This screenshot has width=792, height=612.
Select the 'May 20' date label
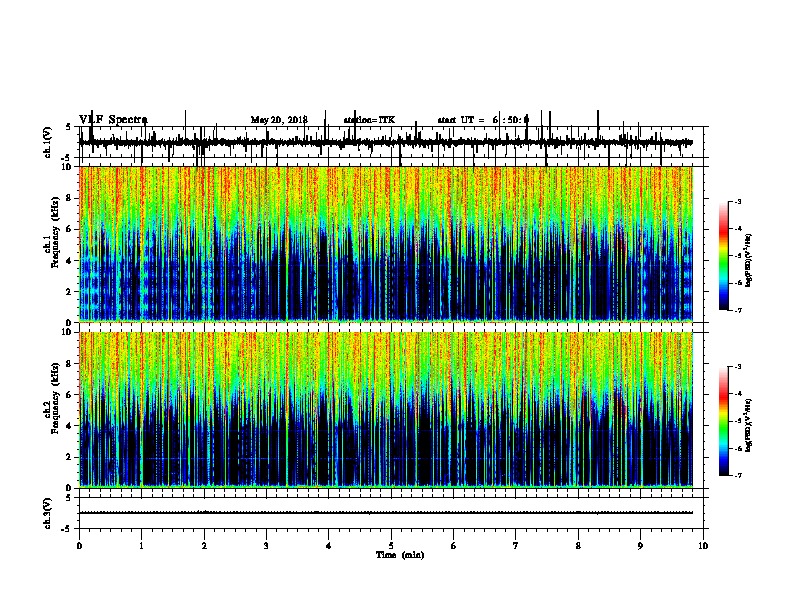(266, 120)
